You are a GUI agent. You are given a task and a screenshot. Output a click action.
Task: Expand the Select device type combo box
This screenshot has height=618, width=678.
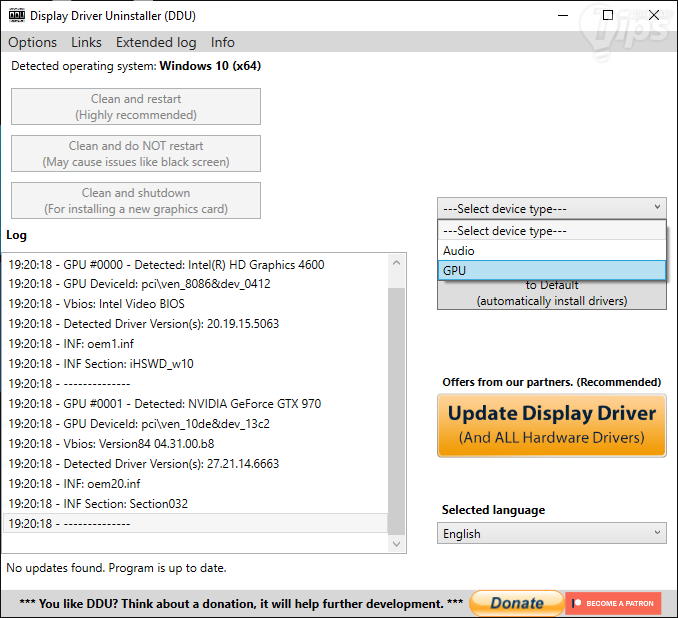coord(552,208)
